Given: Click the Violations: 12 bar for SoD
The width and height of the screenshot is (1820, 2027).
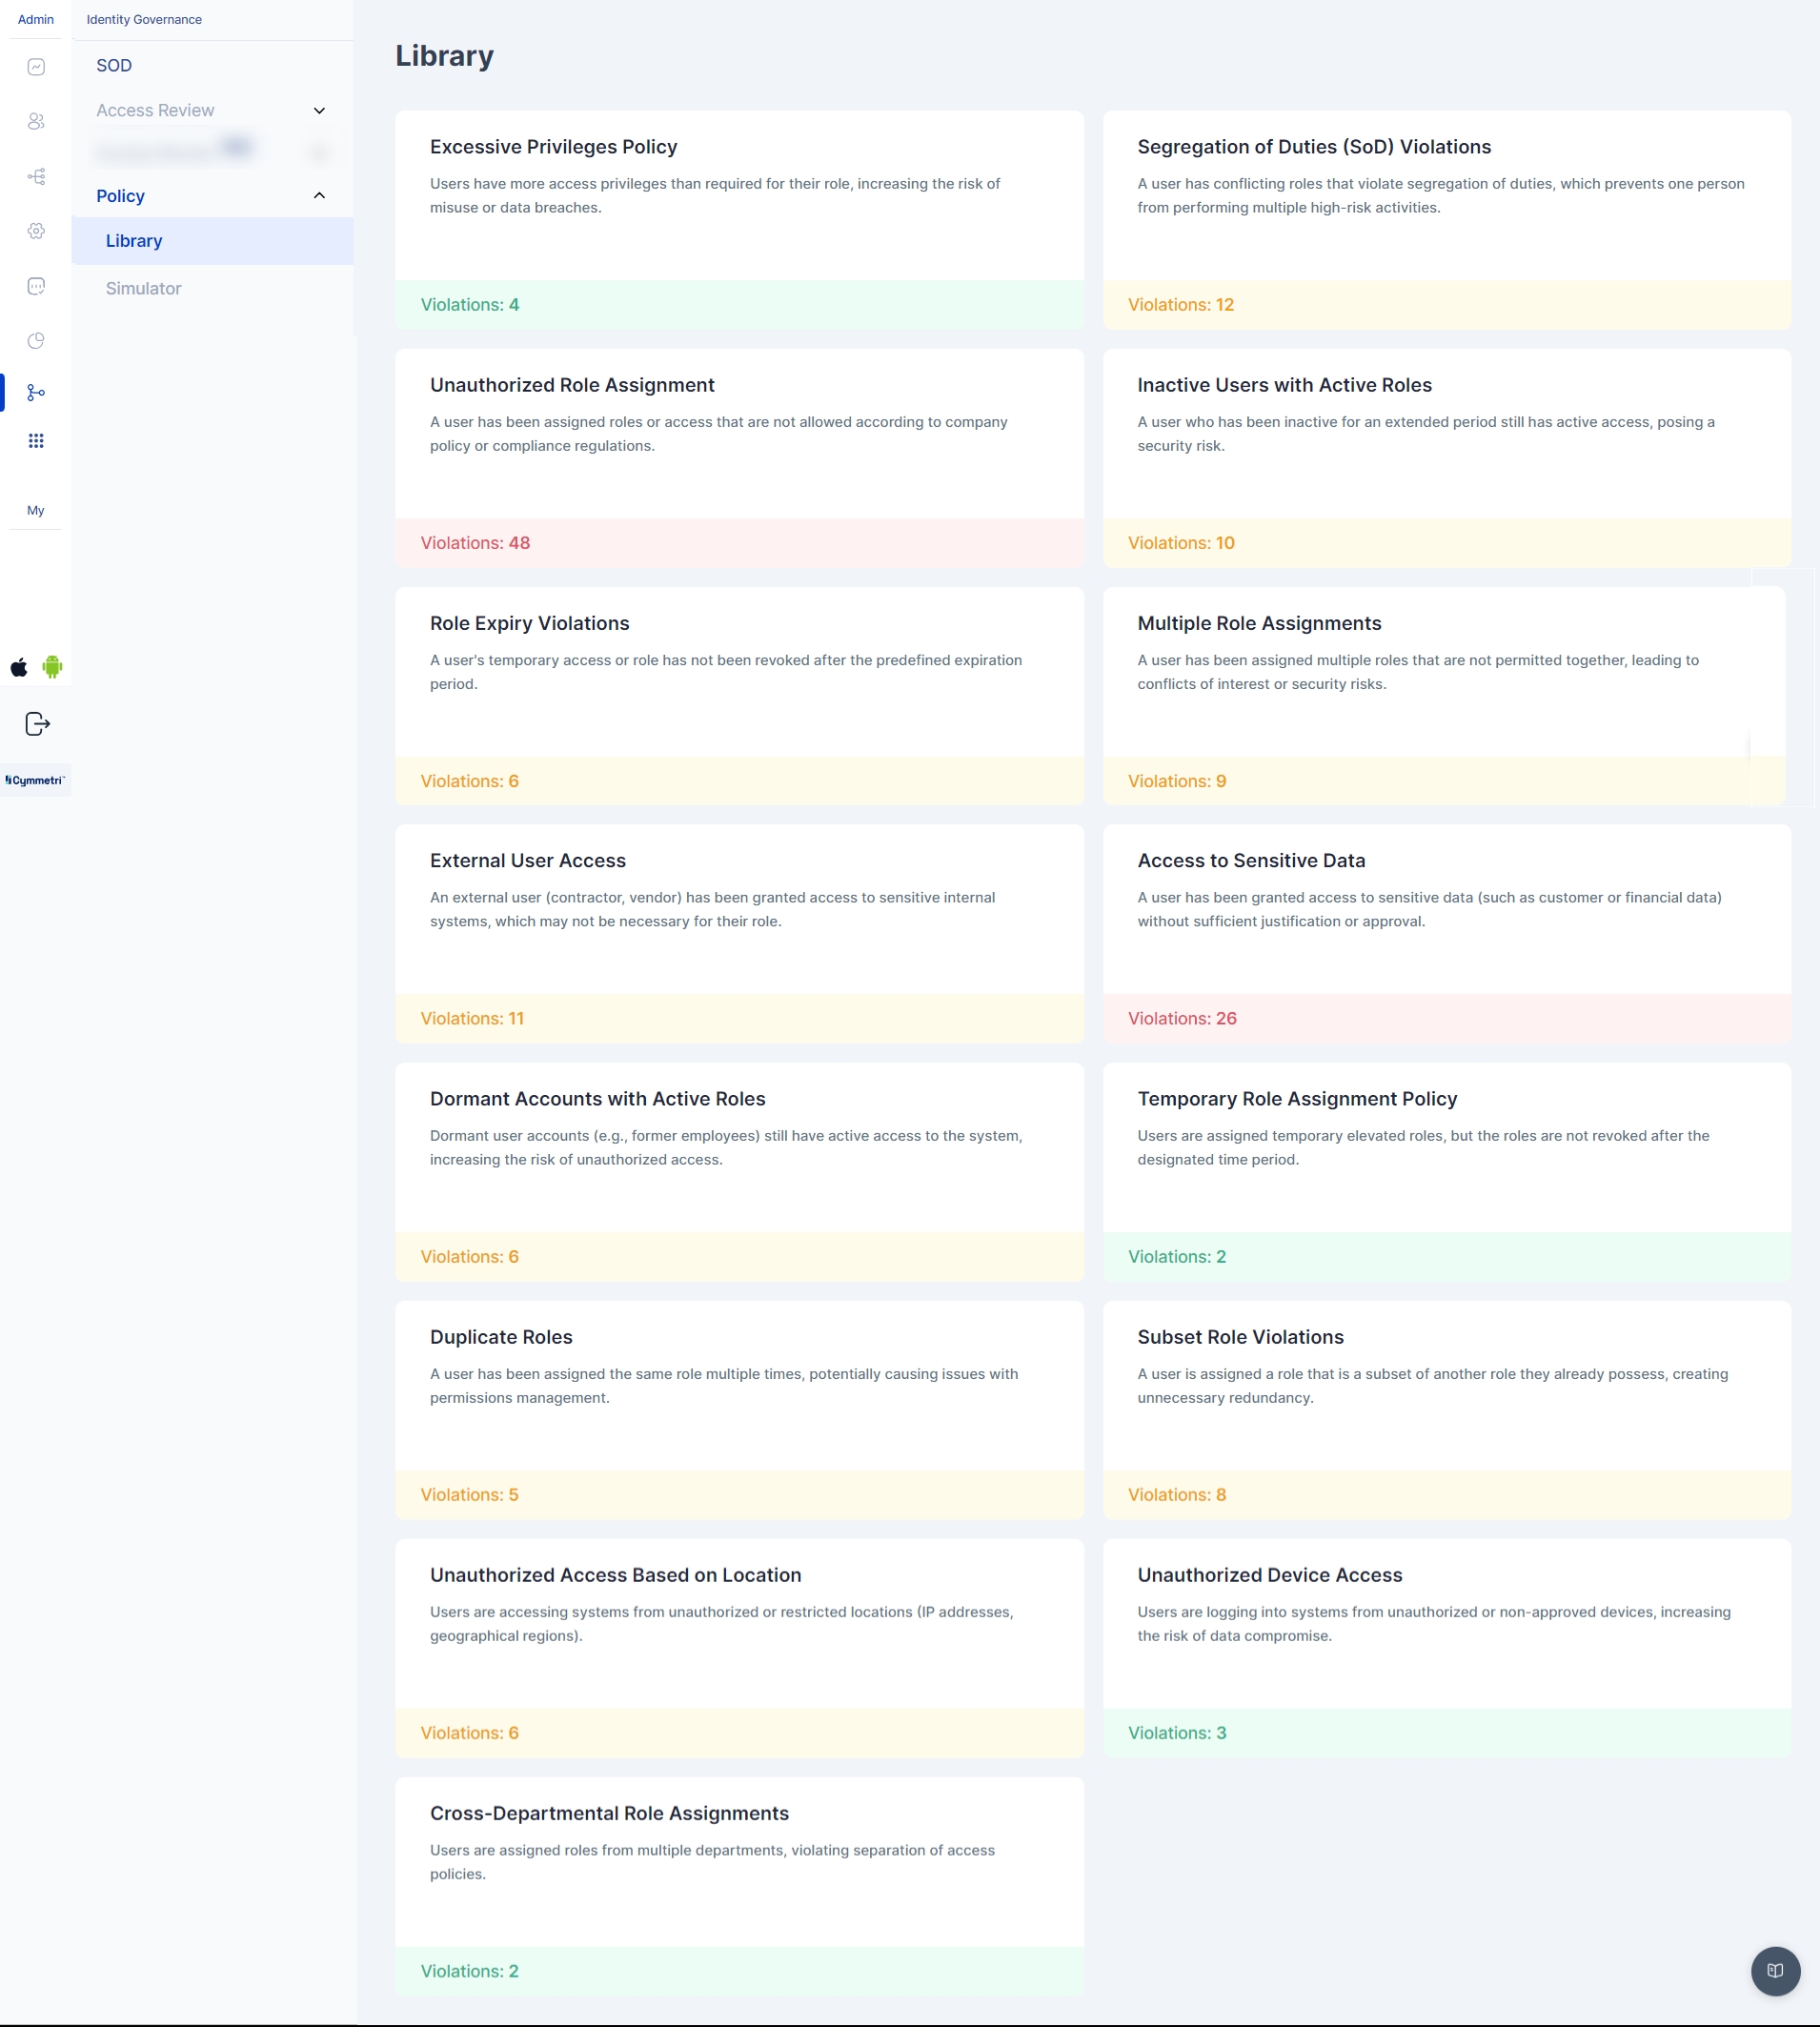Looking at the screenshot, I should tap(1445, 305).
